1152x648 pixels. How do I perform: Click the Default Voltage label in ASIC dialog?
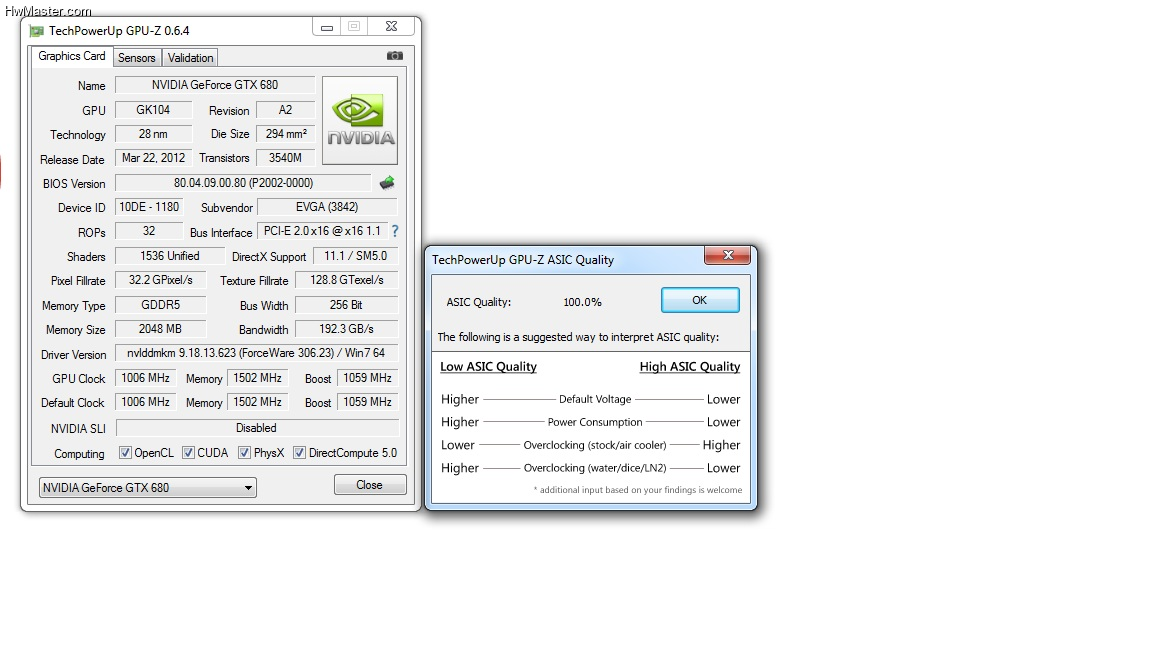[x=595, y=400]
